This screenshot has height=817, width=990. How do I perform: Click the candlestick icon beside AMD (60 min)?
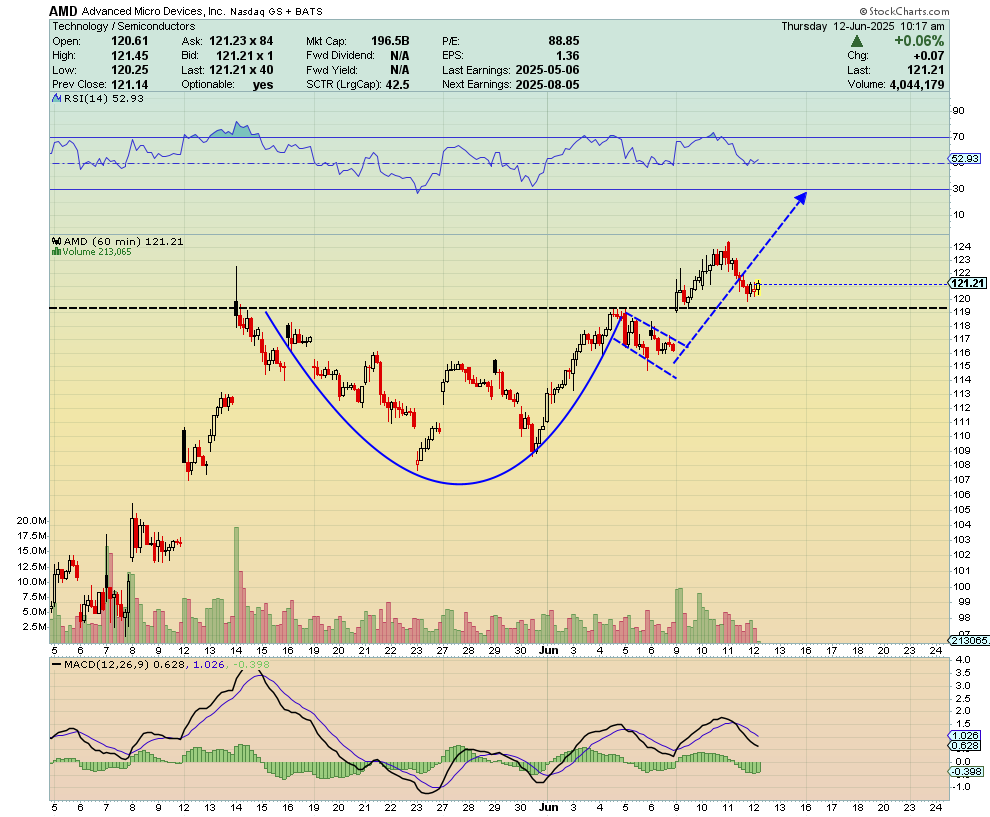pos(56,241)
